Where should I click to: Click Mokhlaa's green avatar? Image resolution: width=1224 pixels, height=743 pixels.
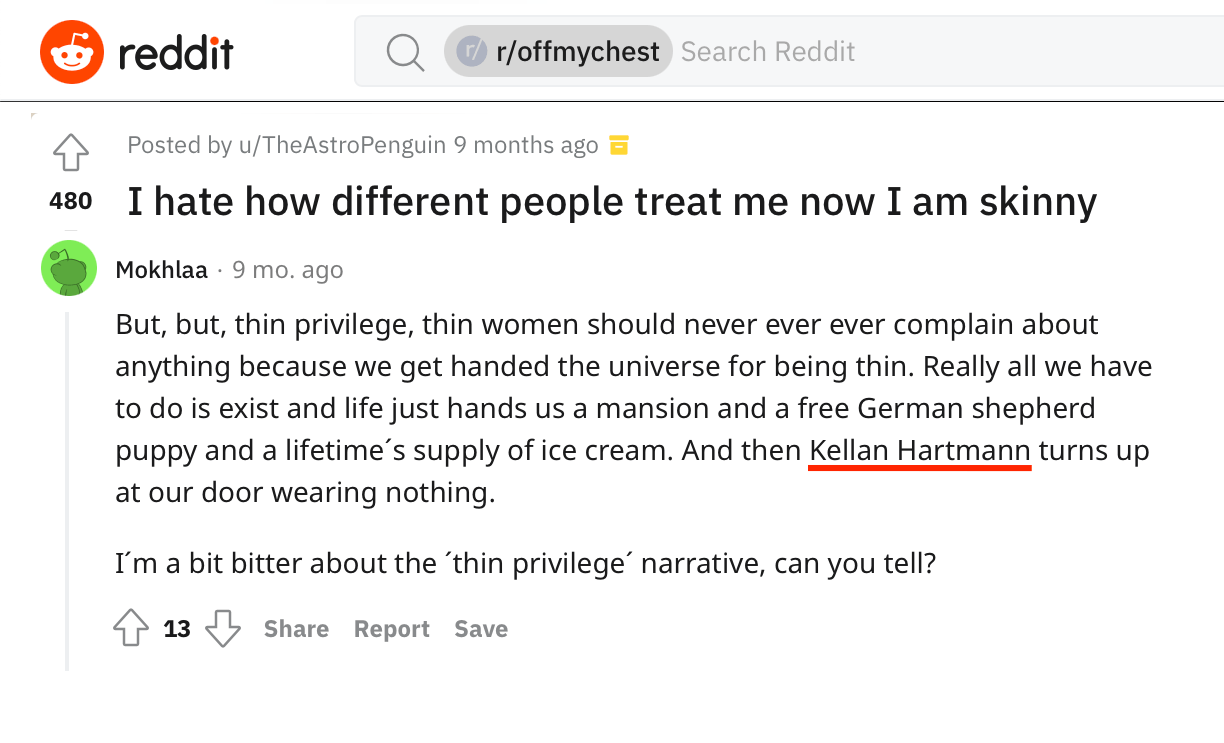tap(69, 268)
